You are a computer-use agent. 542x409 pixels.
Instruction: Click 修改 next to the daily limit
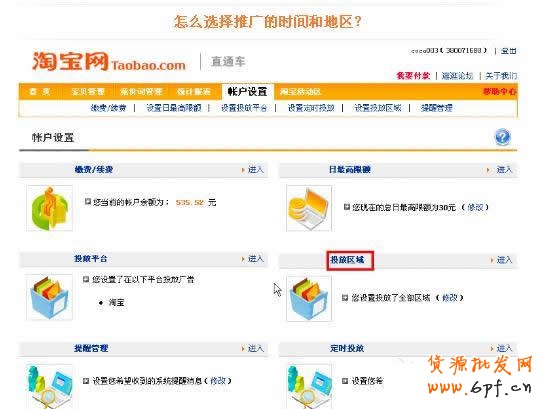(x=475, y=207)
